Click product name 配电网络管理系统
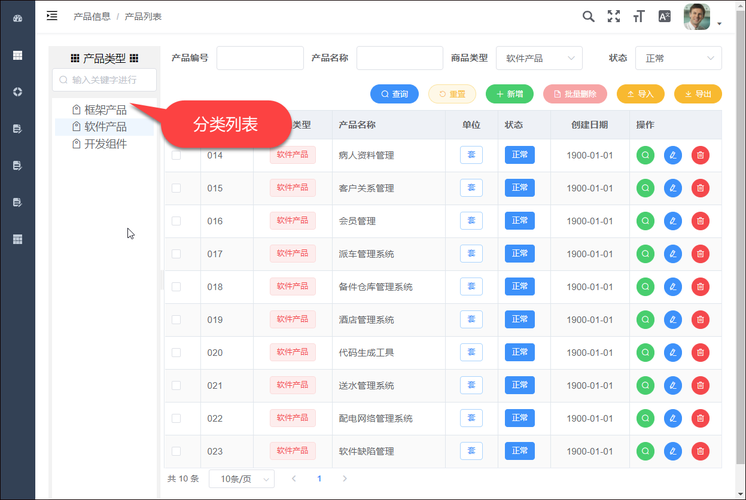The height and width of the screenshot is (500, 746). tap(375, 418)
